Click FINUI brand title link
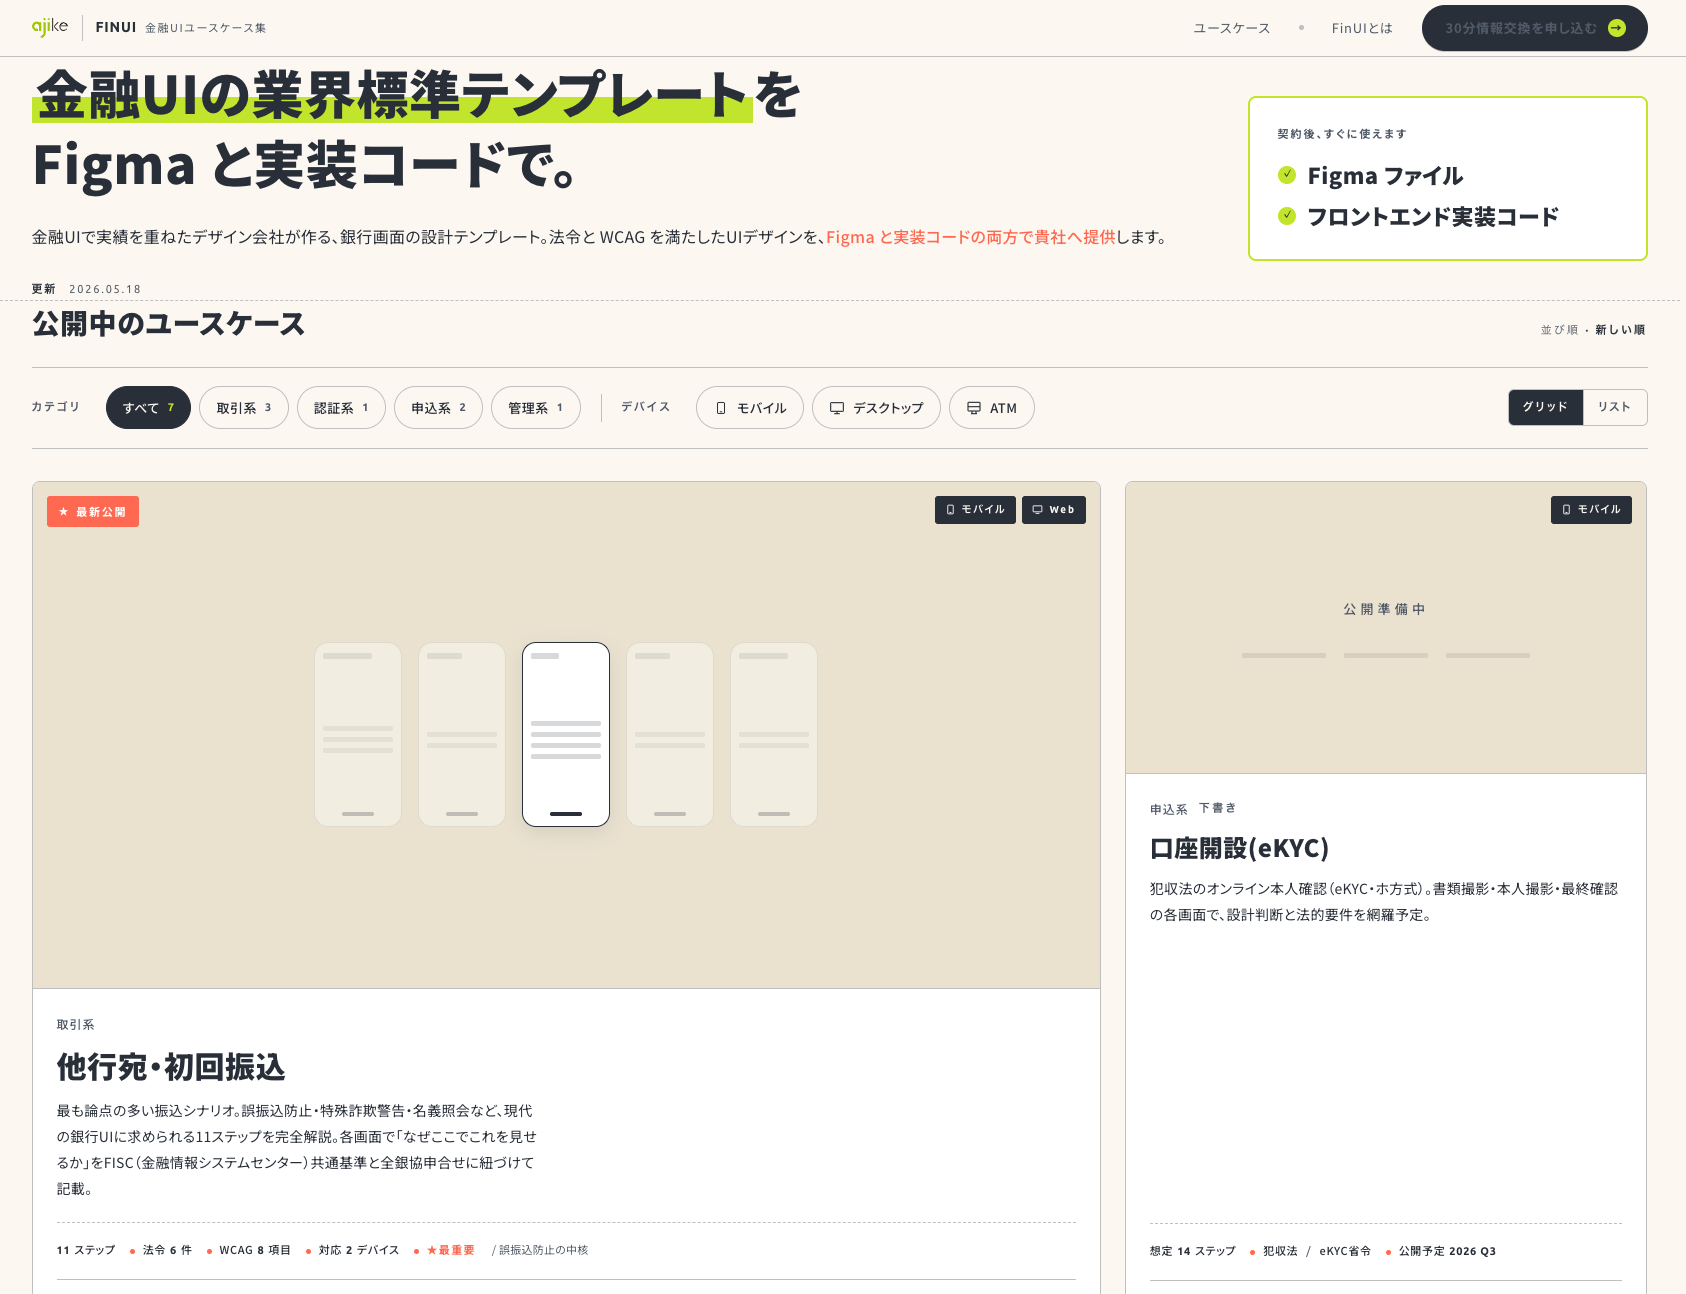The height and width of the screenshot is (1294, 1686). 116,27
